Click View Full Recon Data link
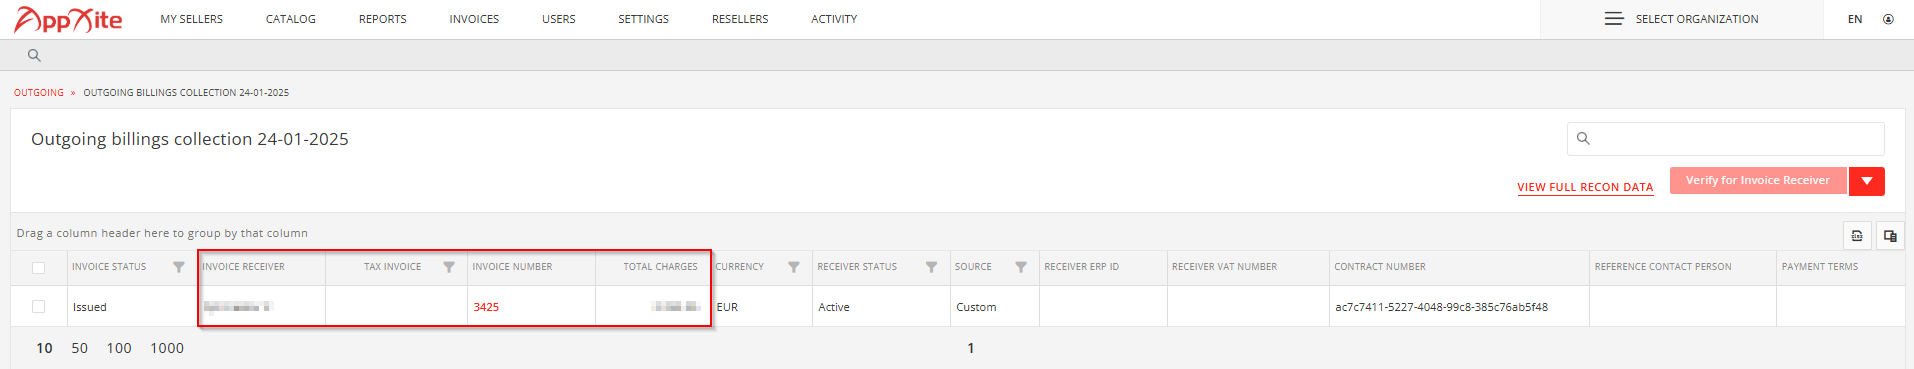 1585,187
